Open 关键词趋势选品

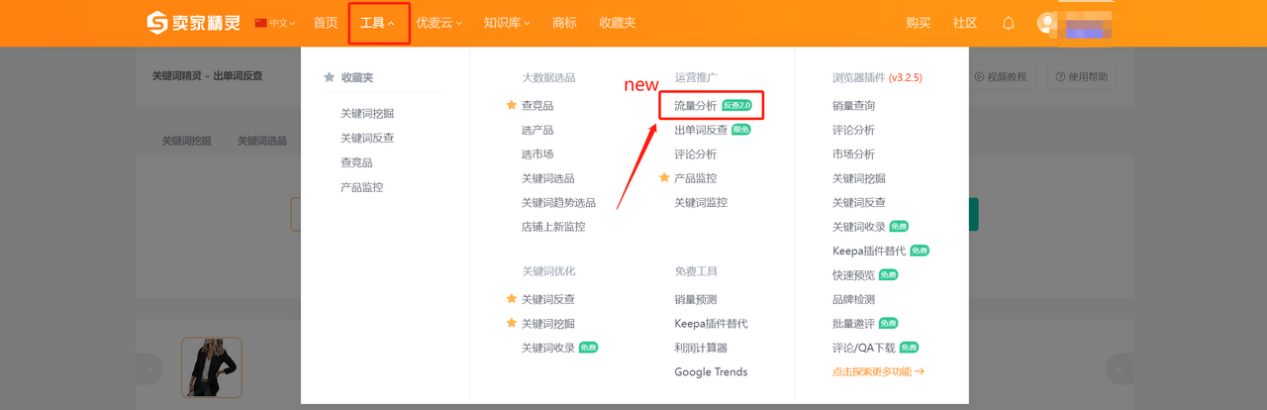(558, 203)
